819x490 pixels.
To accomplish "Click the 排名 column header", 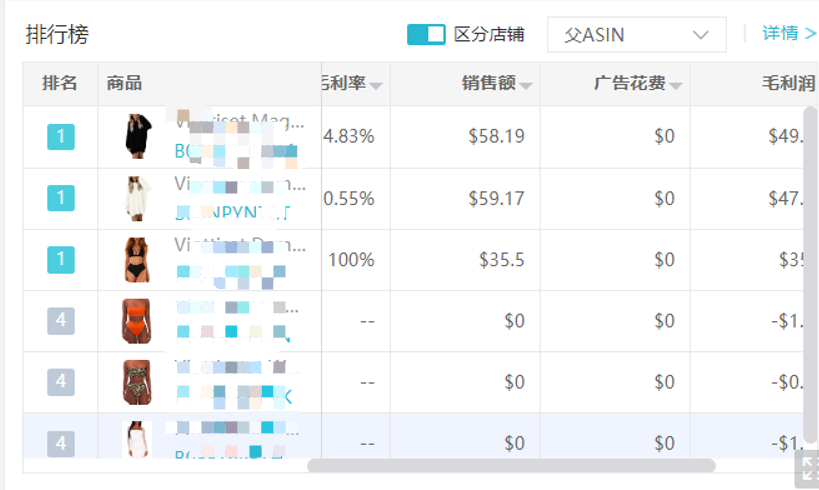I will tap(60, 83).
